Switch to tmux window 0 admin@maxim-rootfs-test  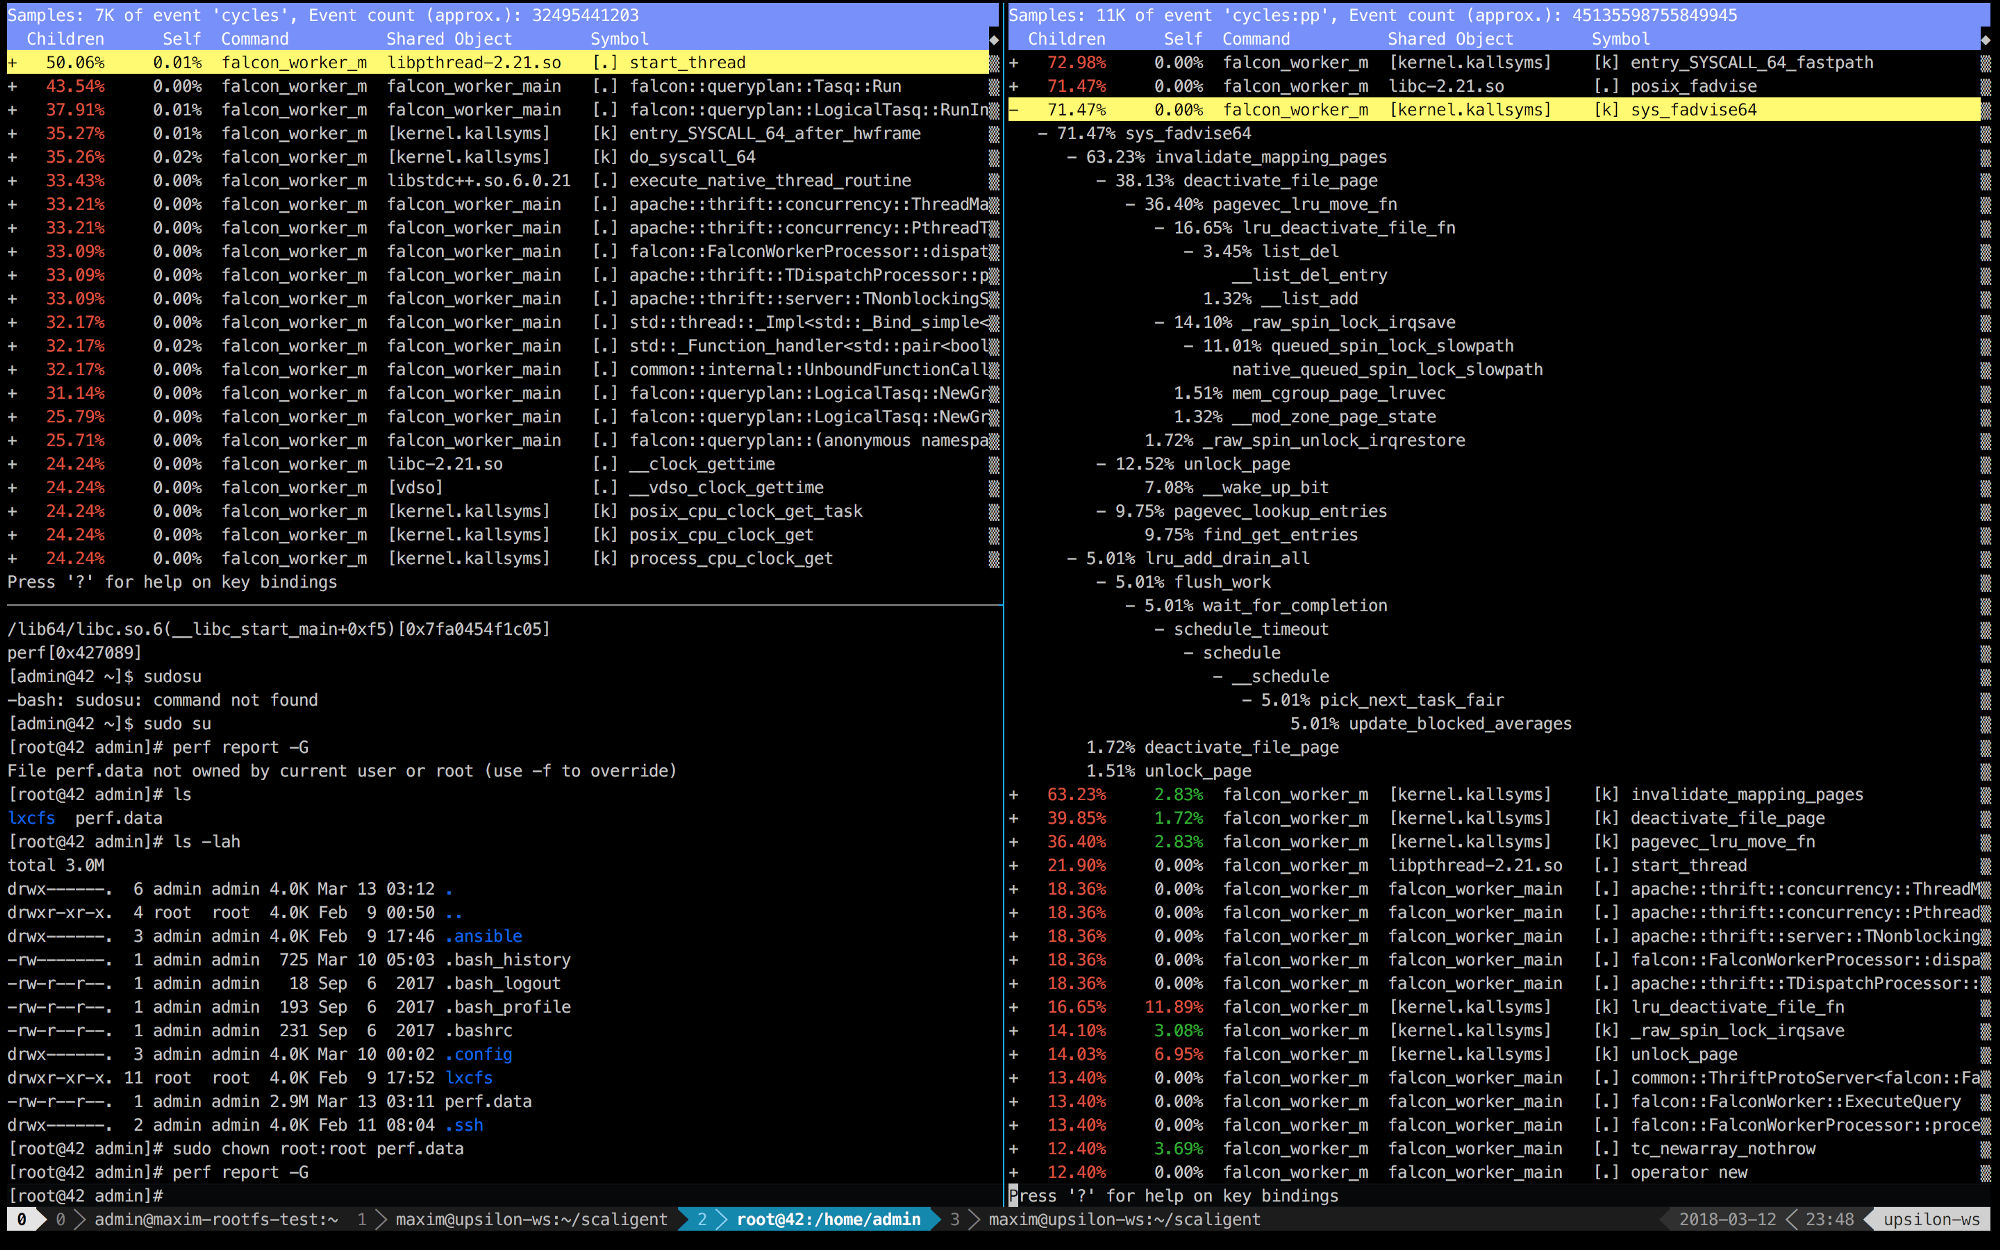click(215, 1220)
